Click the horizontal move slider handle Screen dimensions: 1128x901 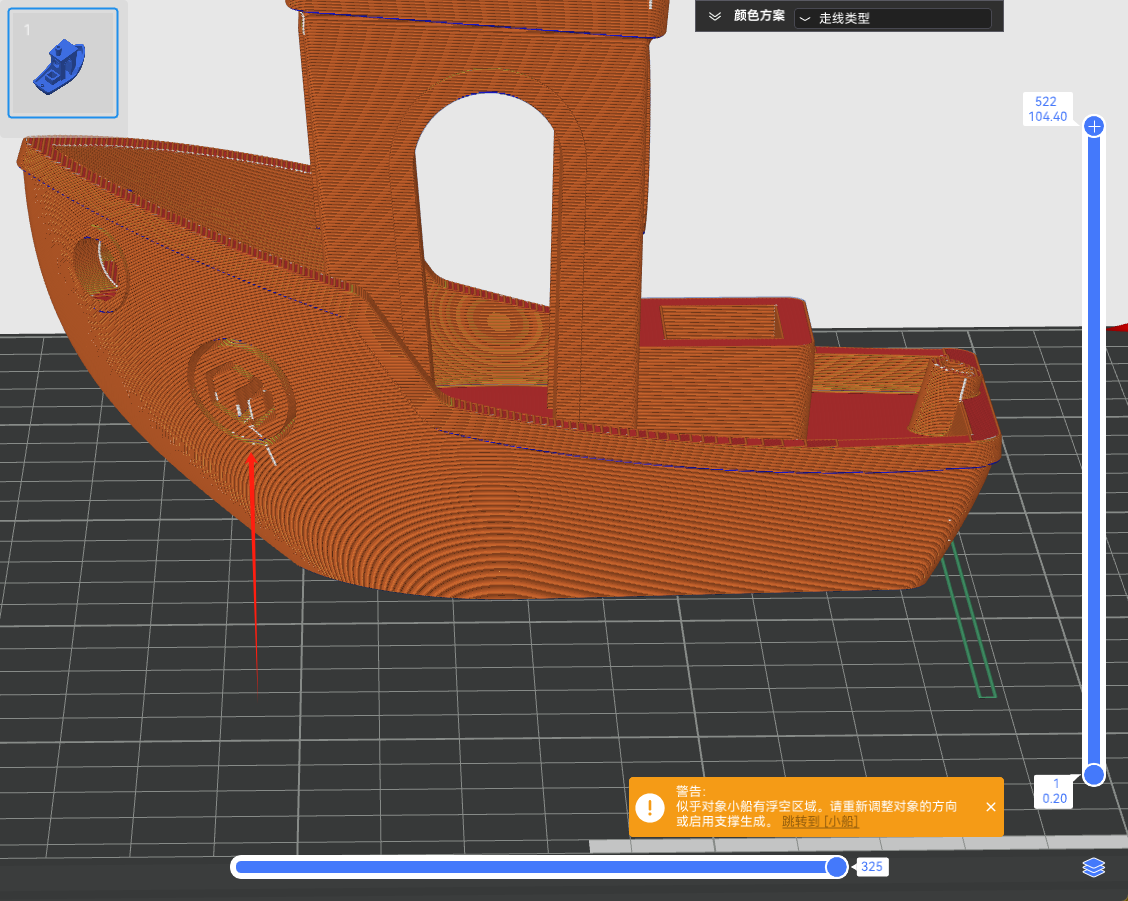[x=836, y=867]
